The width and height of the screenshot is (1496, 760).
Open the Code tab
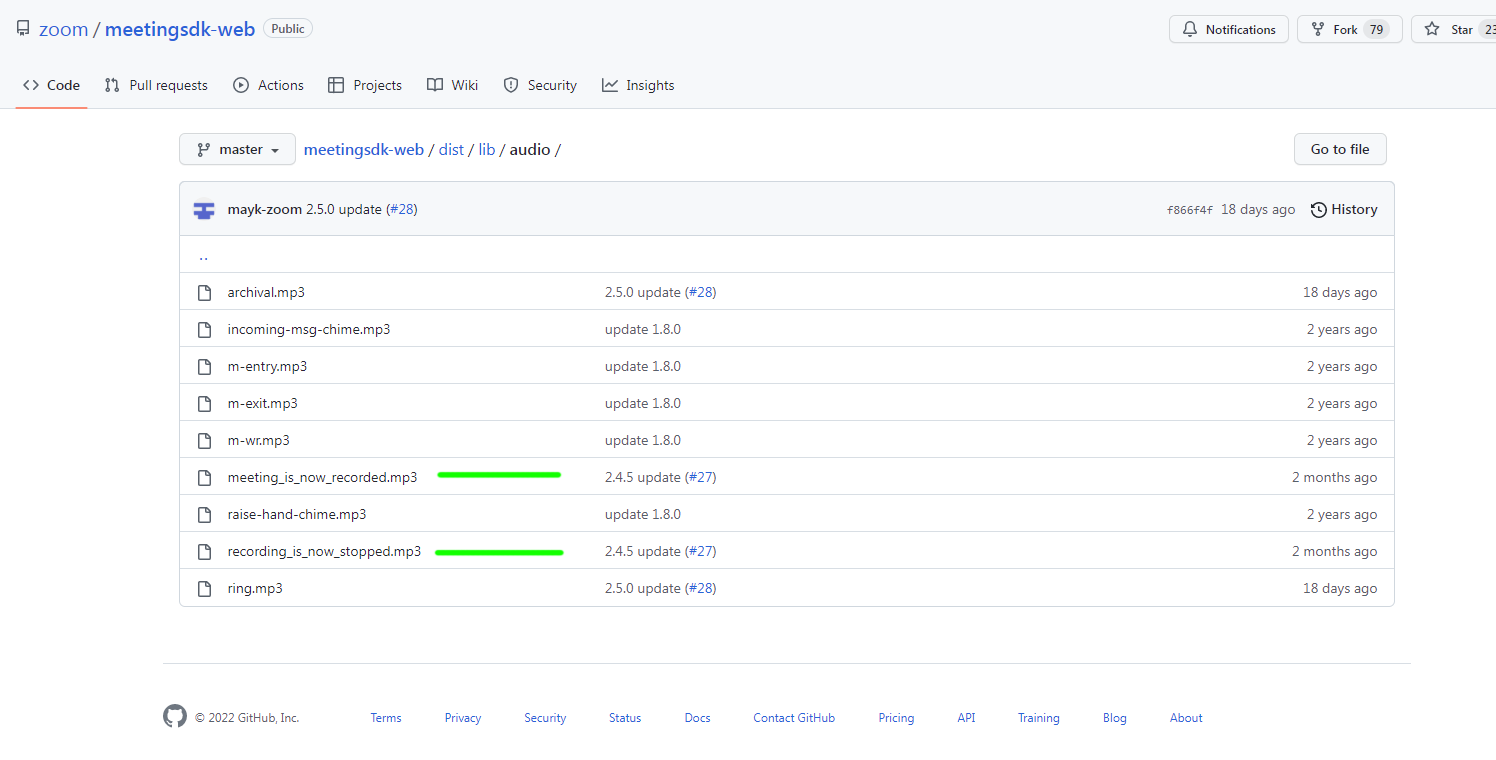(52, 85)
